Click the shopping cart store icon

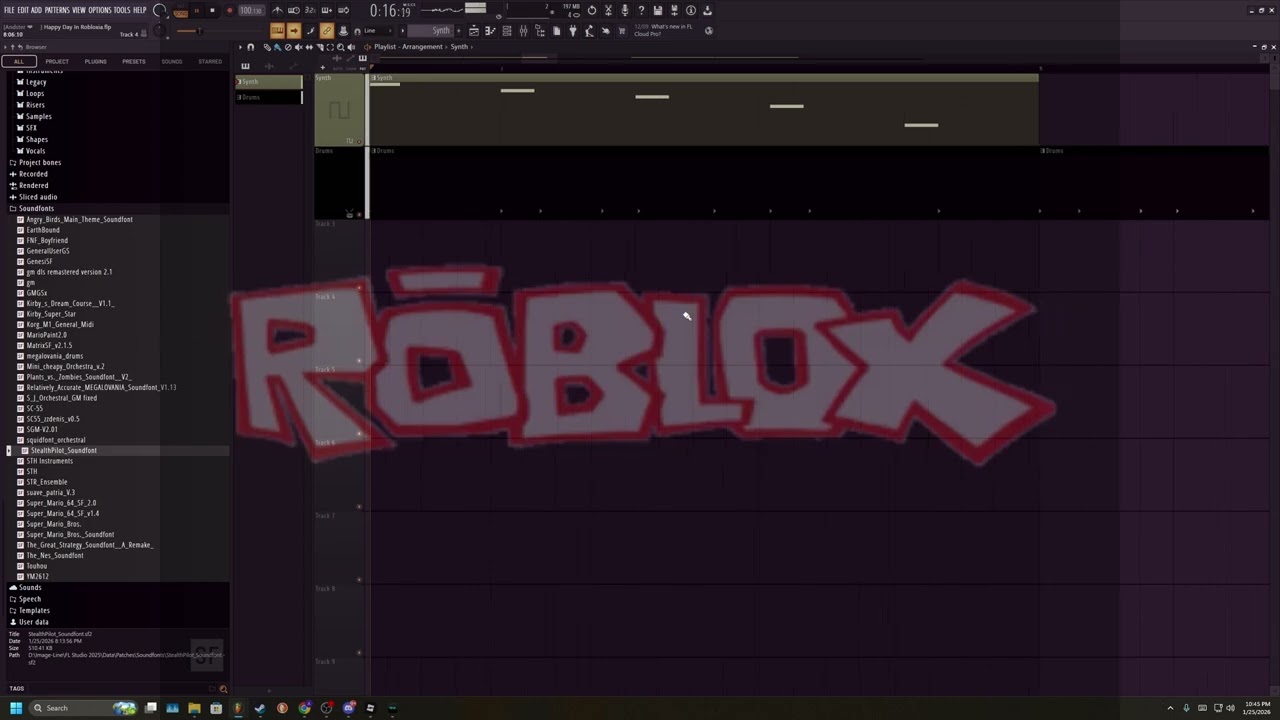coord(622,30)
